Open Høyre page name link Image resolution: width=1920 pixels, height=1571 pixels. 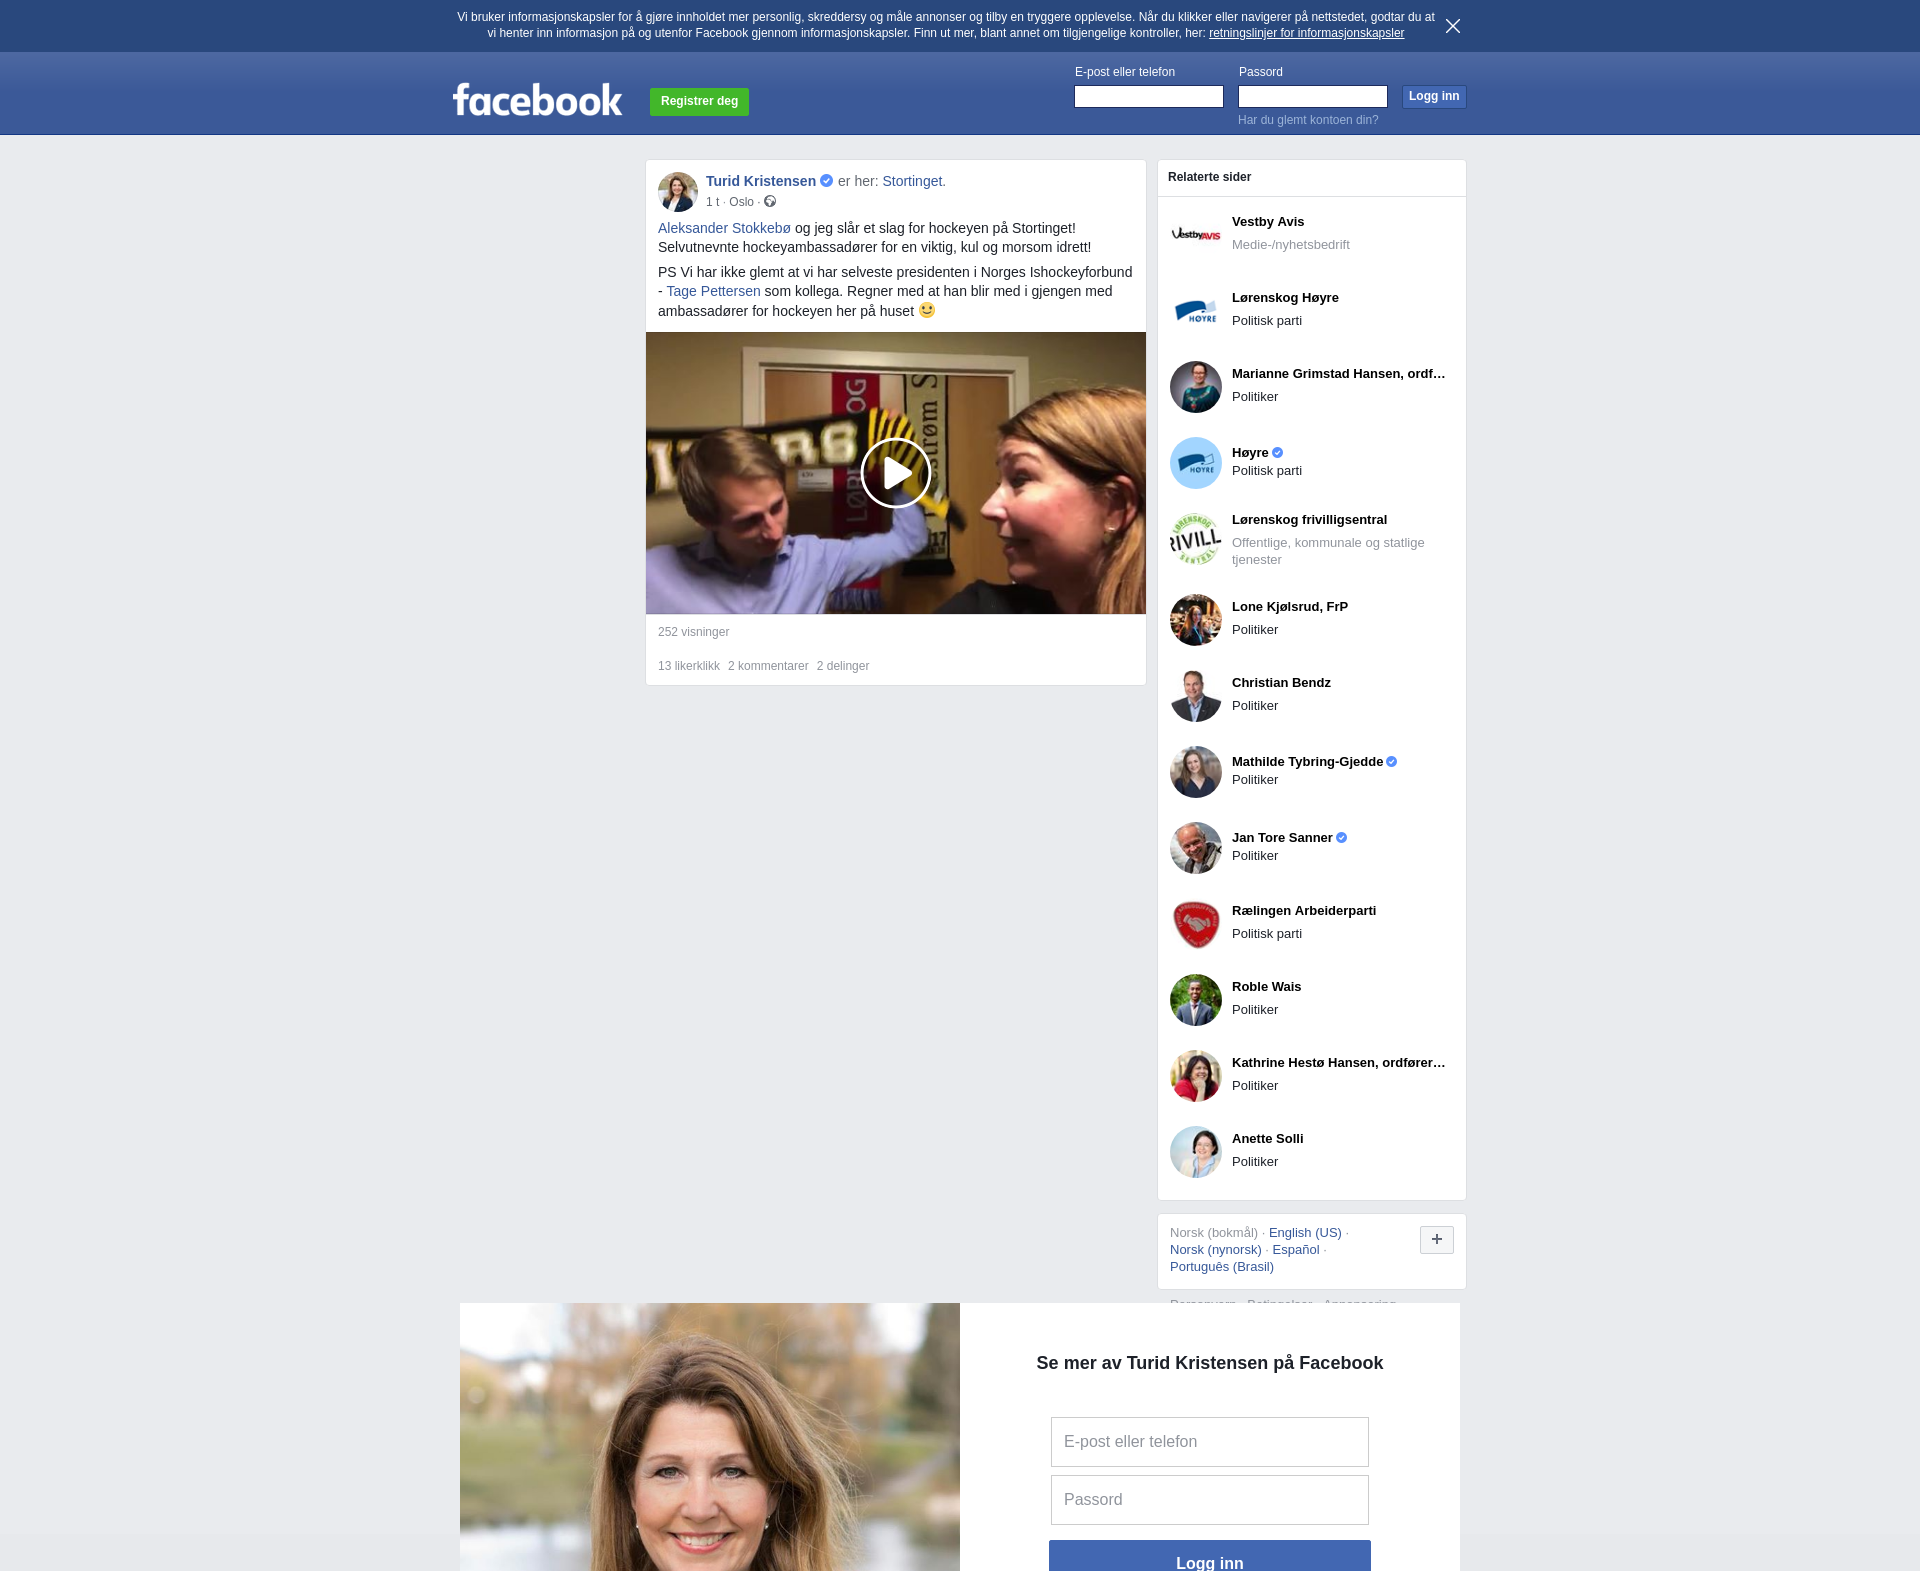1250,453
